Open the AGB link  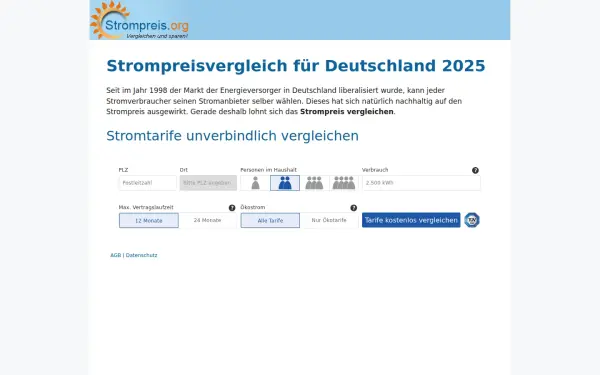(x=116, y=255)
